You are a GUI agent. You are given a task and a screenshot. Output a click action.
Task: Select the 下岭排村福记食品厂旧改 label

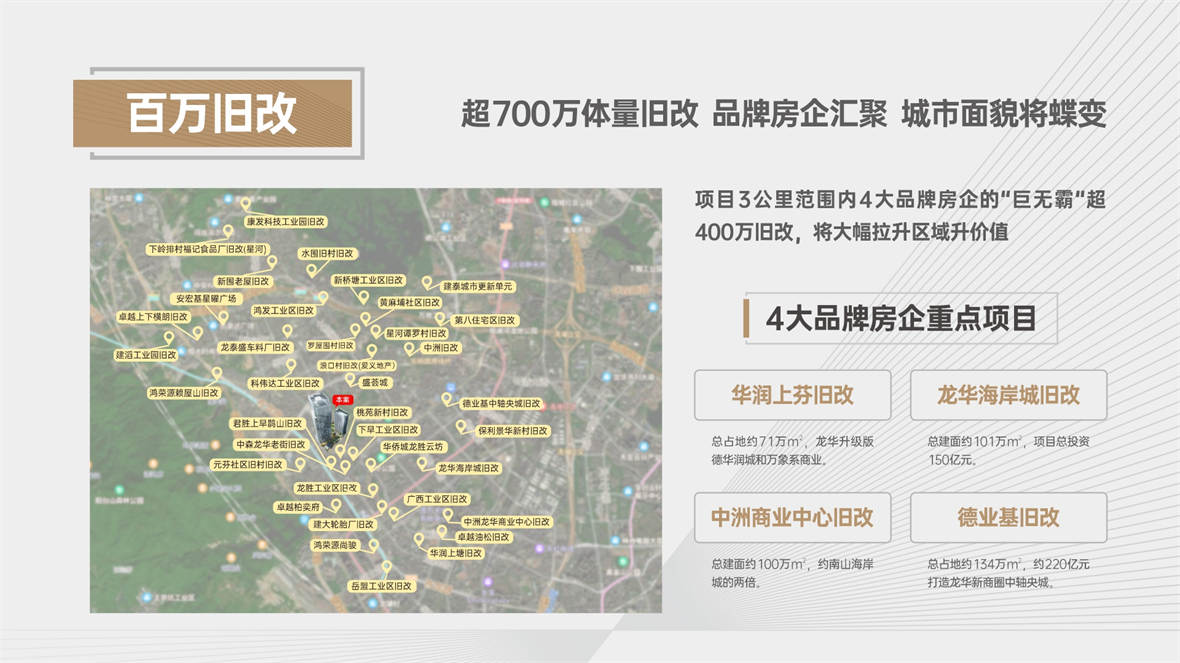(x=208, y=249)
